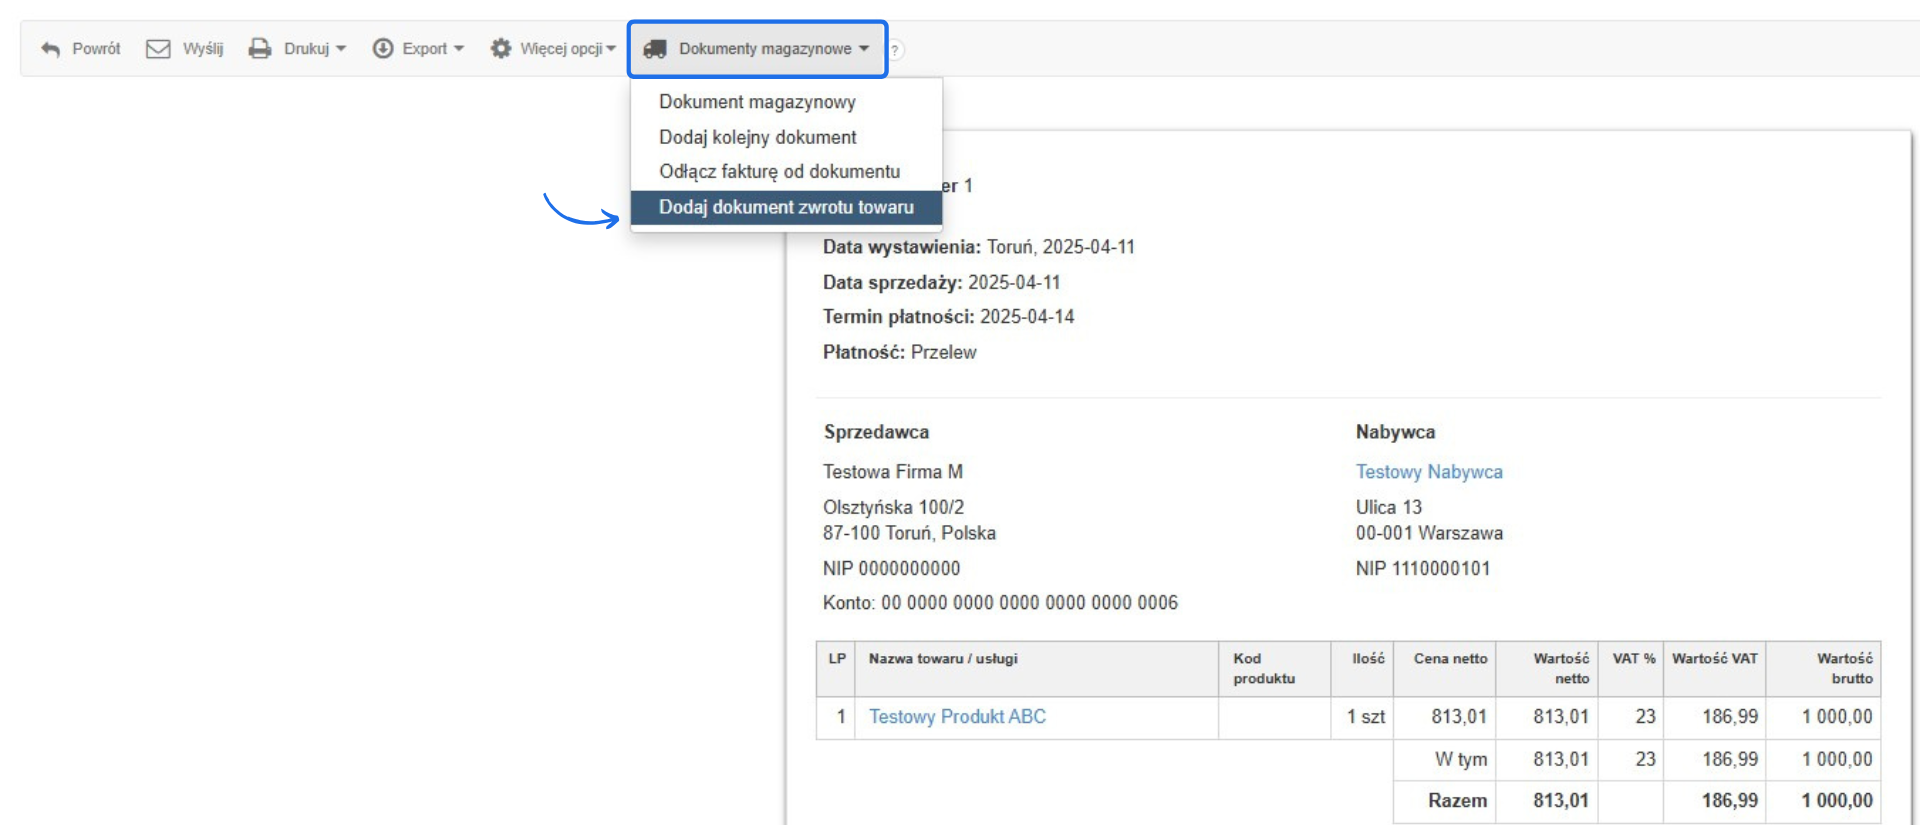The image size is (1920, 825).
Task: Click the truck icon for Dokumenty magazynowe
Action: coord(655,49)
